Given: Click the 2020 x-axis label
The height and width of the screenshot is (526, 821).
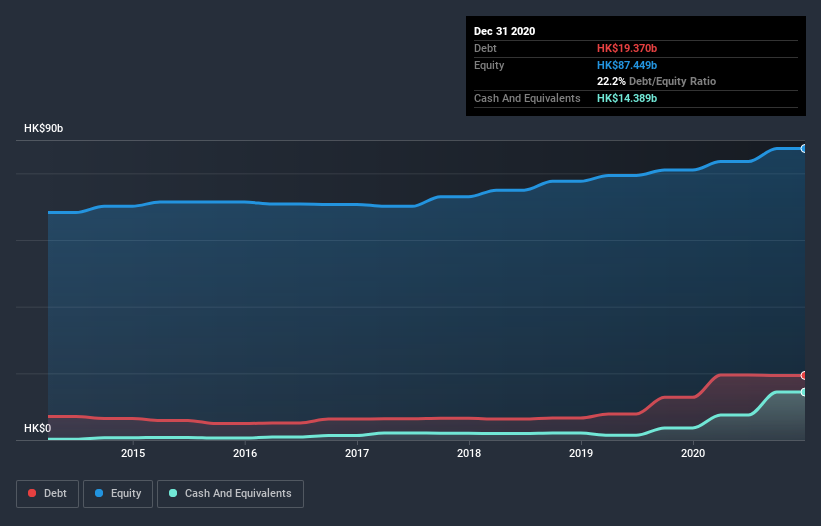Looking at the screenshot, I should 693,453.
